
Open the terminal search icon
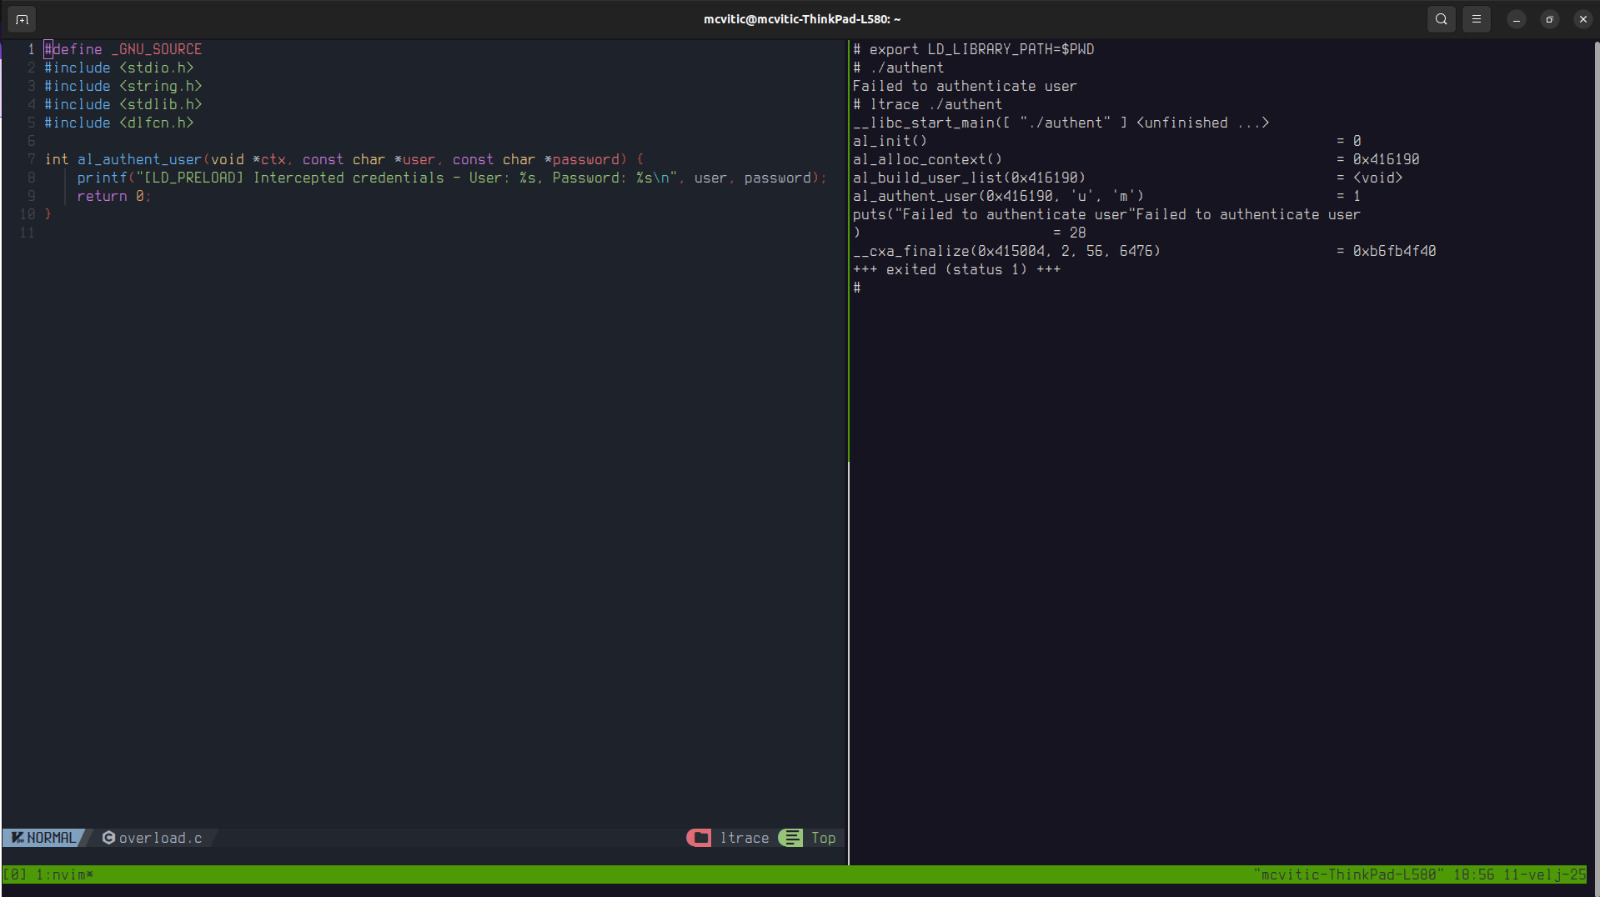pyautogui.click(x=1441, y=19)
